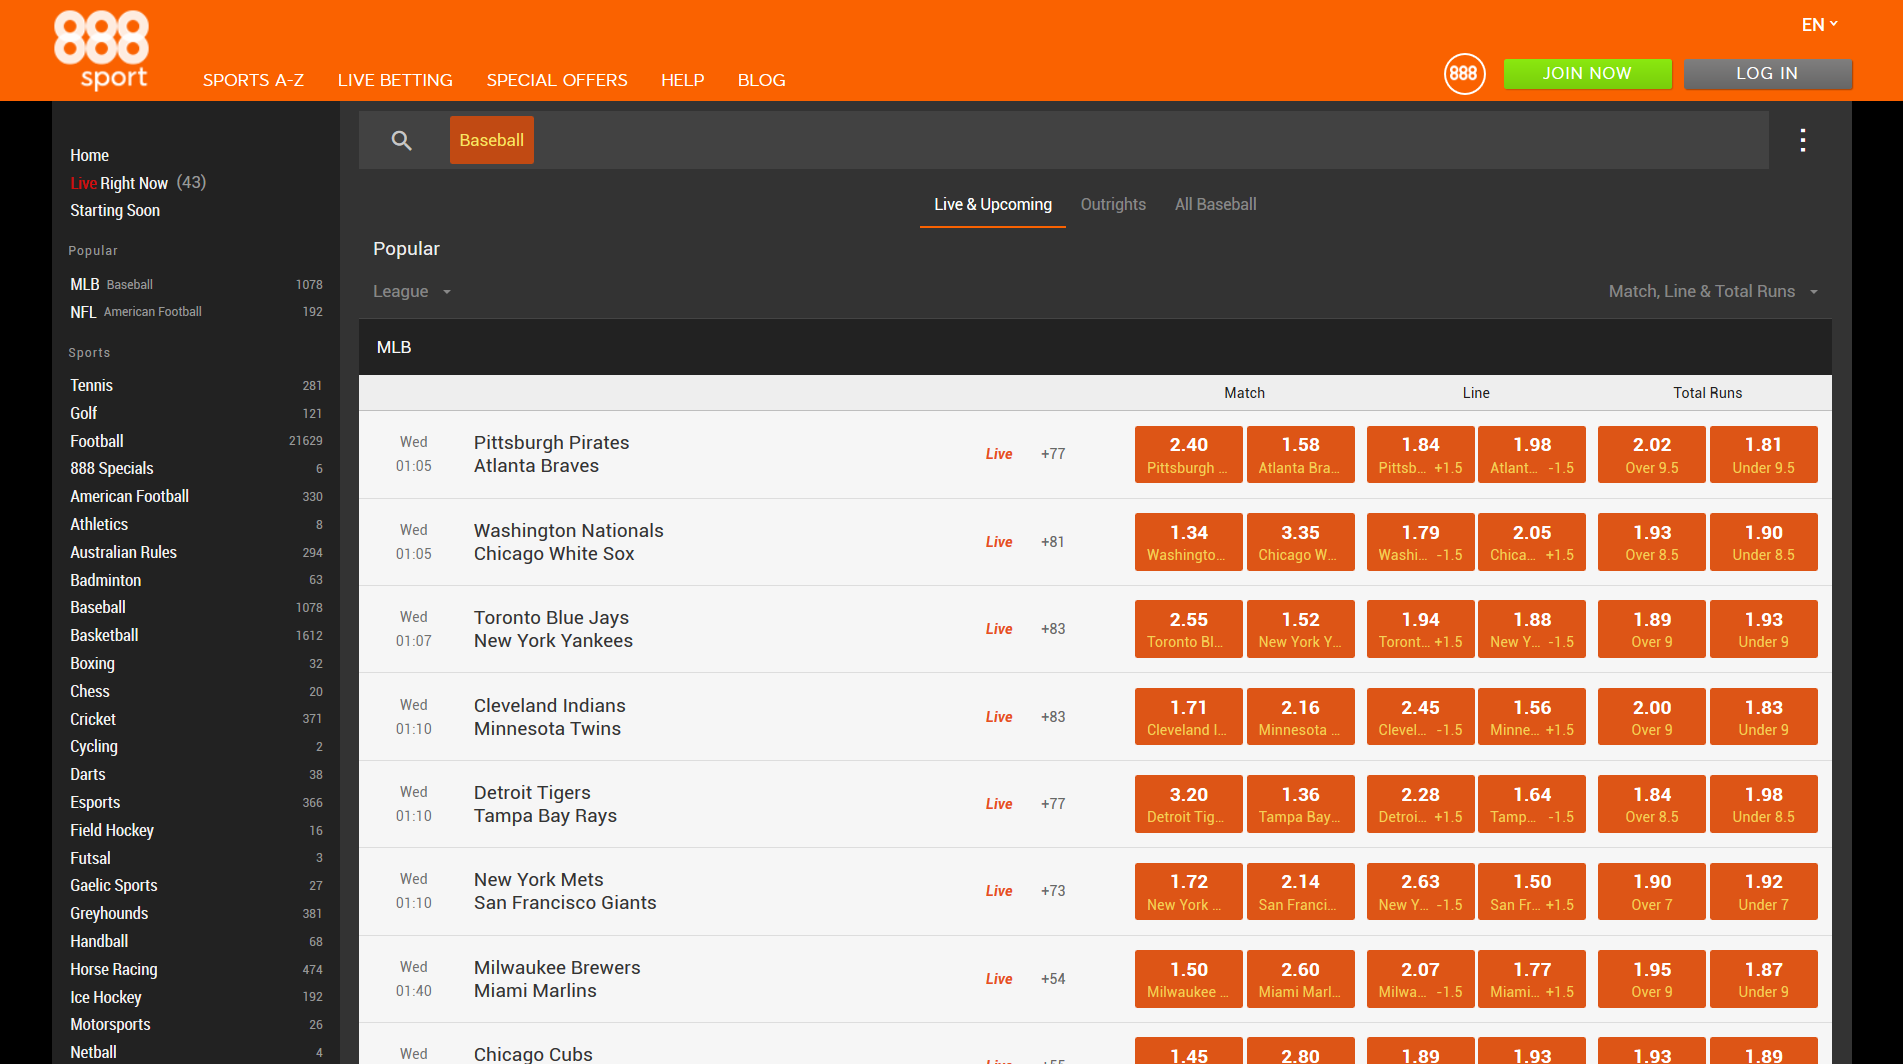Open the EN language dropdown

pyautogui.click(x=1819, y=25)
